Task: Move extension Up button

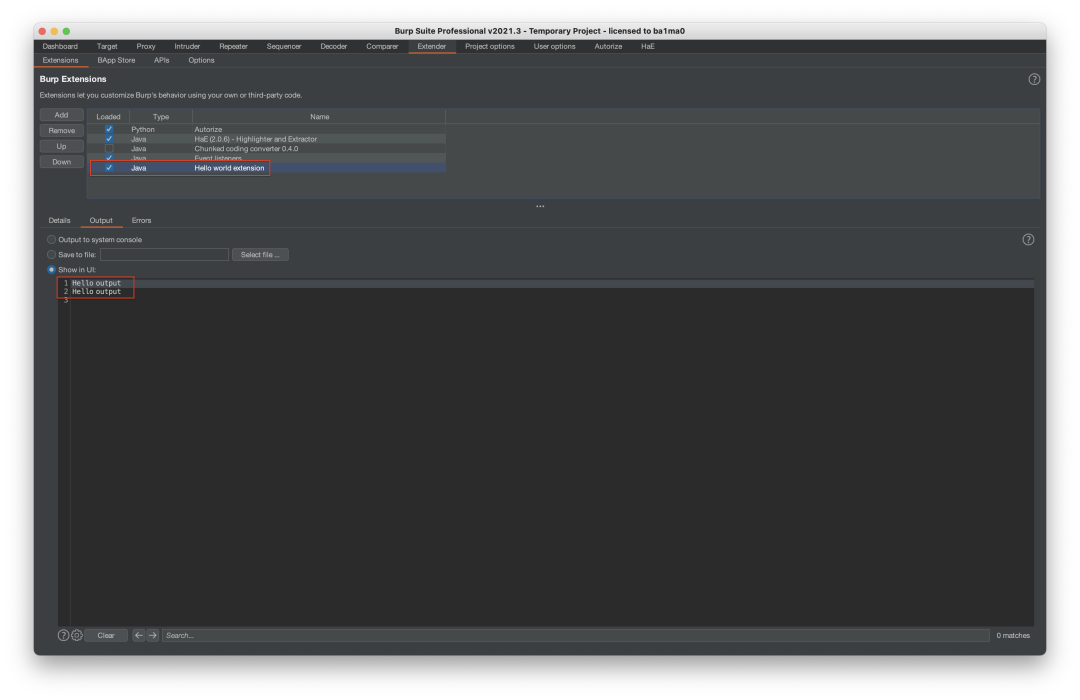Action: (62, 147)
